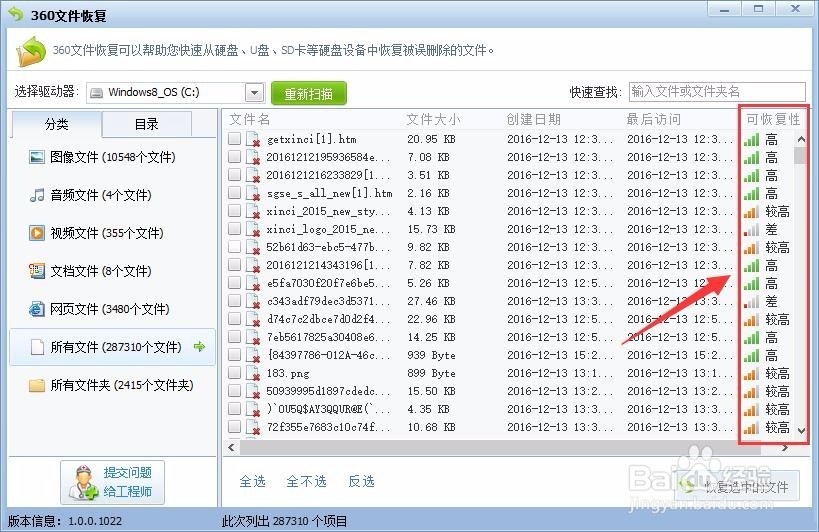The image size is (819, 532).
Task: Click the engineer doctor icon
Action: [x=84, y=483]
